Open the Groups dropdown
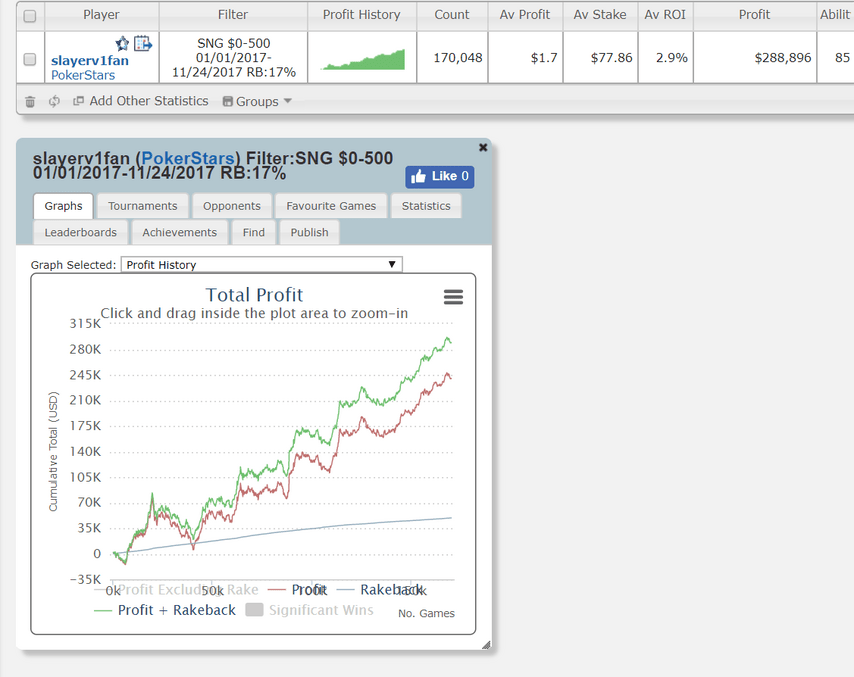This screenshot has height=677, width=854. (257, 101)
